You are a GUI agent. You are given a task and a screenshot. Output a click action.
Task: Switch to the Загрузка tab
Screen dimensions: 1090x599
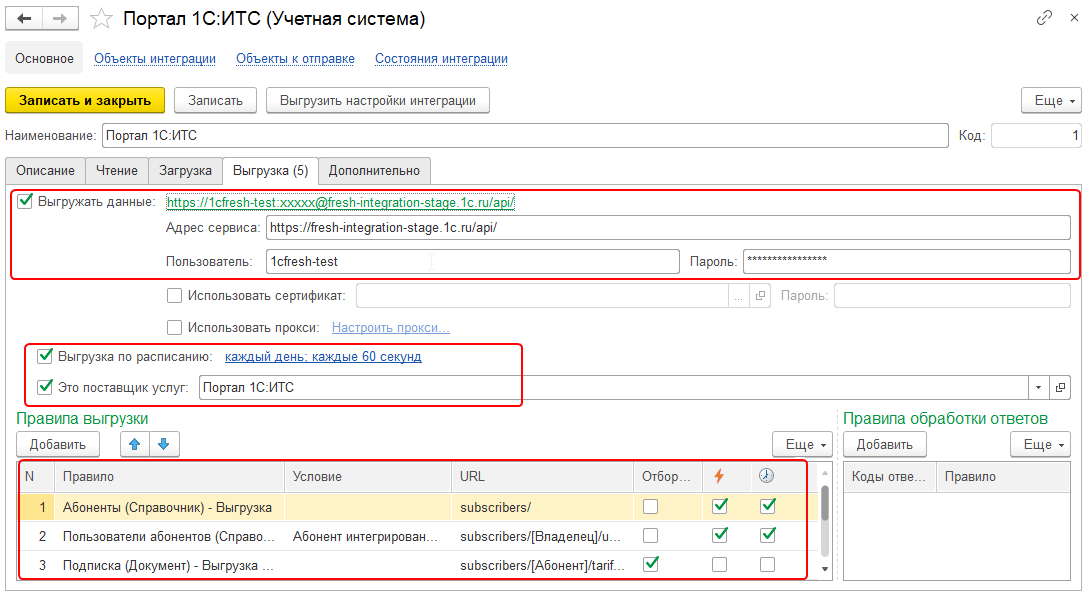(x=185, y=171)
